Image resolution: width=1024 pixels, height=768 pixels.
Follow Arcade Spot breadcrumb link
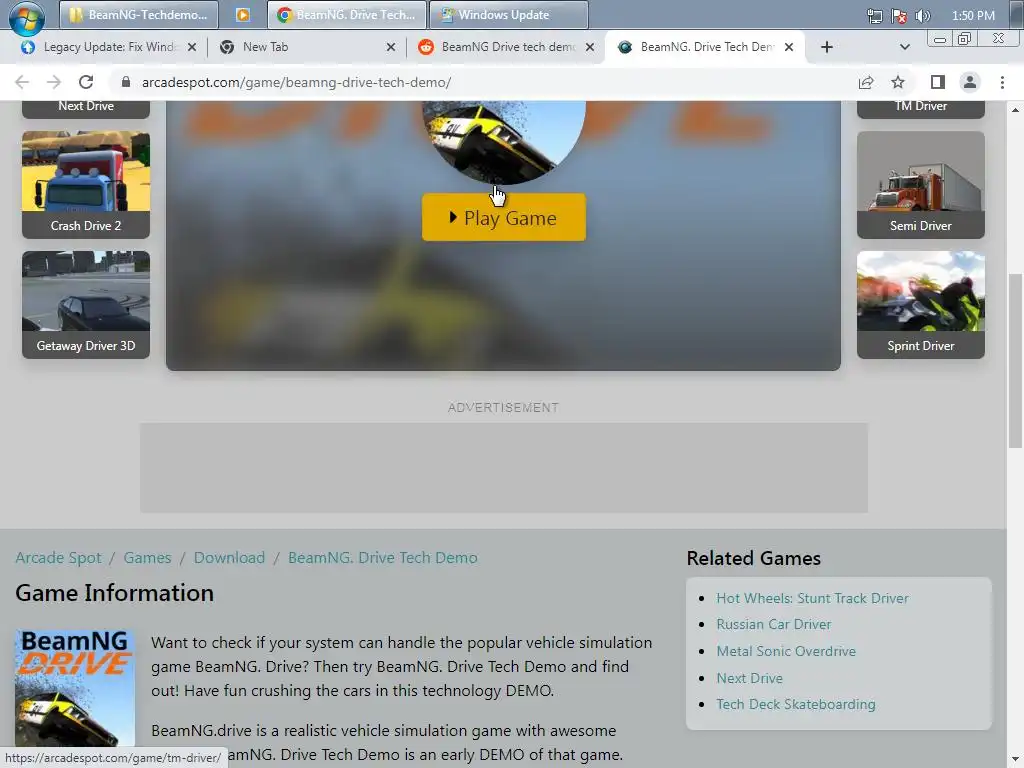point(58,557)
